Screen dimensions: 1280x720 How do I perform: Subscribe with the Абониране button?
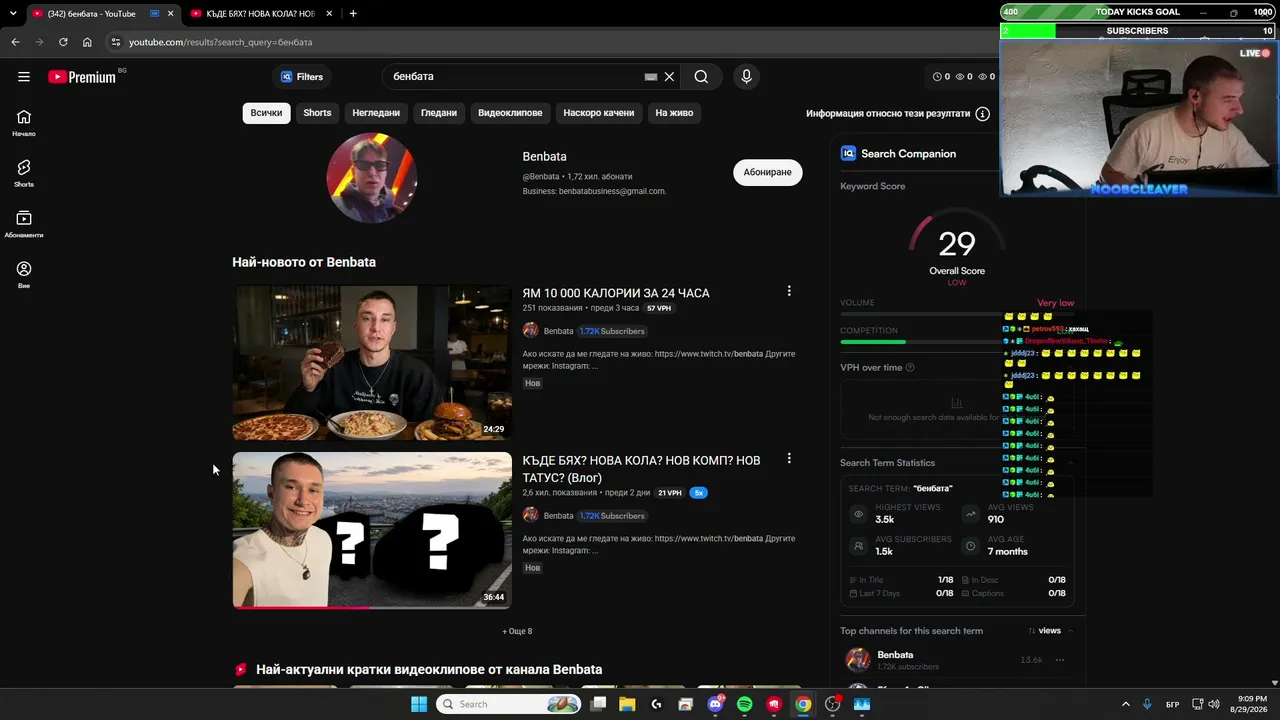point(768,172)
